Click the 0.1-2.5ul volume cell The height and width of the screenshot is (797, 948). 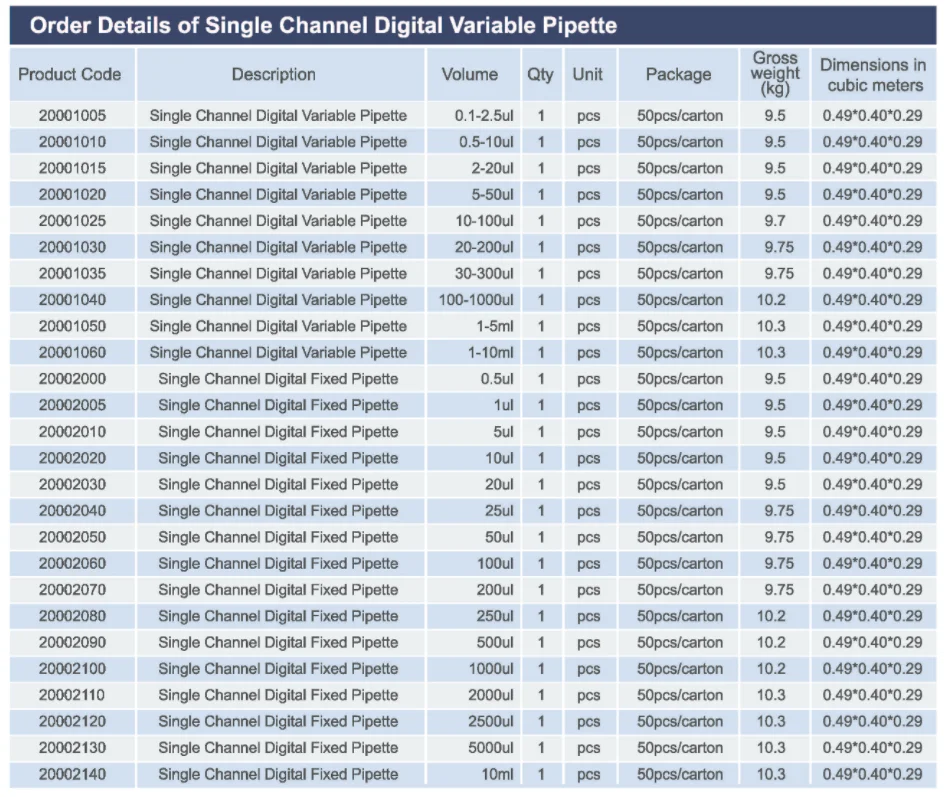pos(484,116)
